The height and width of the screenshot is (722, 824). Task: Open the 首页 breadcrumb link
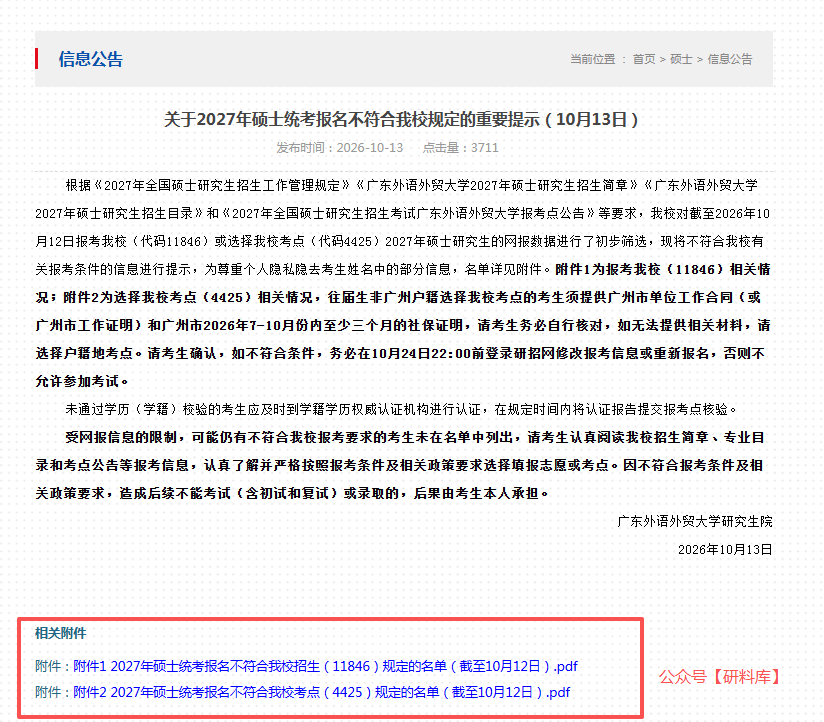tap(644, 59)
